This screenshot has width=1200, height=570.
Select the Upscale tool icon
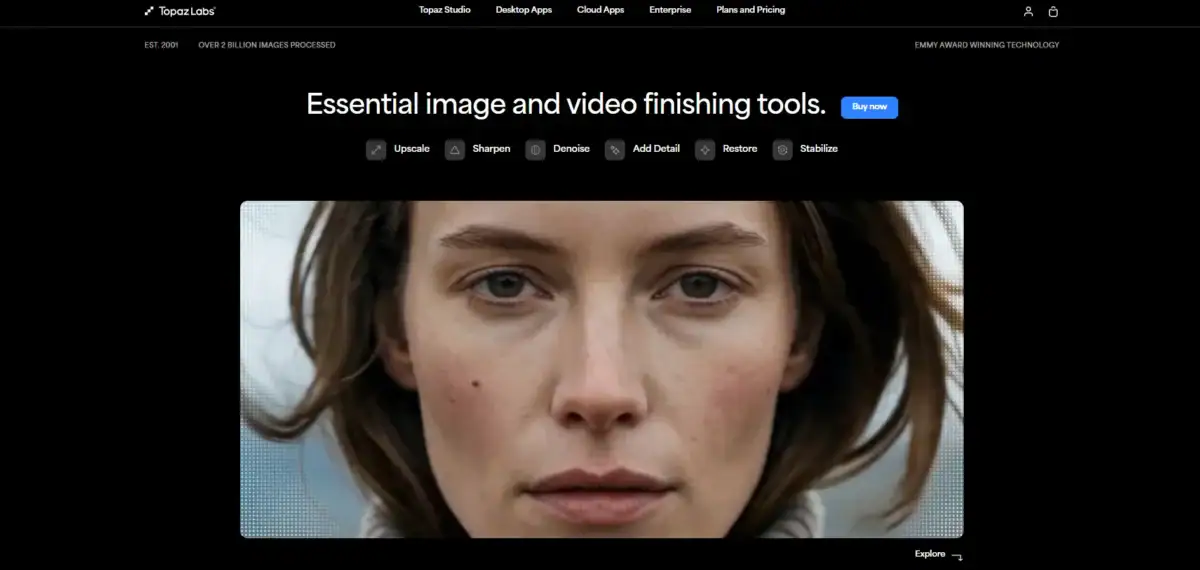click(376, 150)
